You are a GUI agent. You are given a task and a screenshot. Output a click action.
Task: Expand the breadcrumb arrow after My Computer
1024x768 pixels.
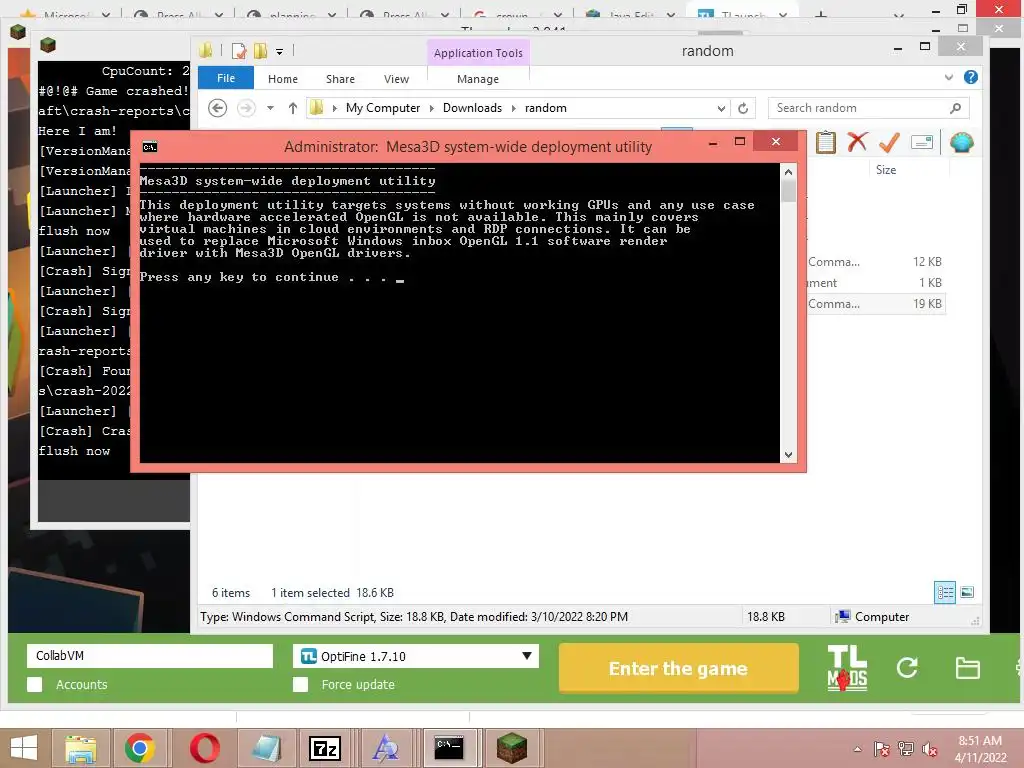[431, 108]
